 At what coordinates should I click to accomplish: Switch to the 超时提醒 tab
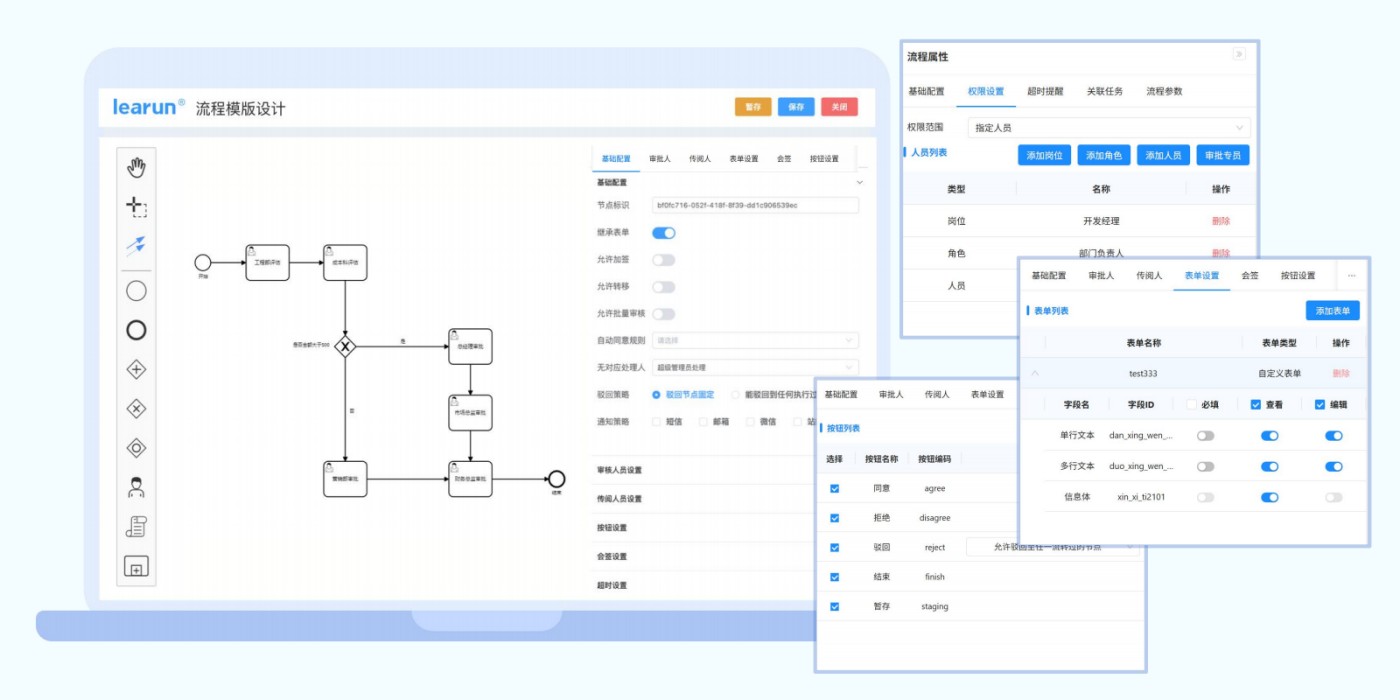click(x=1044, y=91)
